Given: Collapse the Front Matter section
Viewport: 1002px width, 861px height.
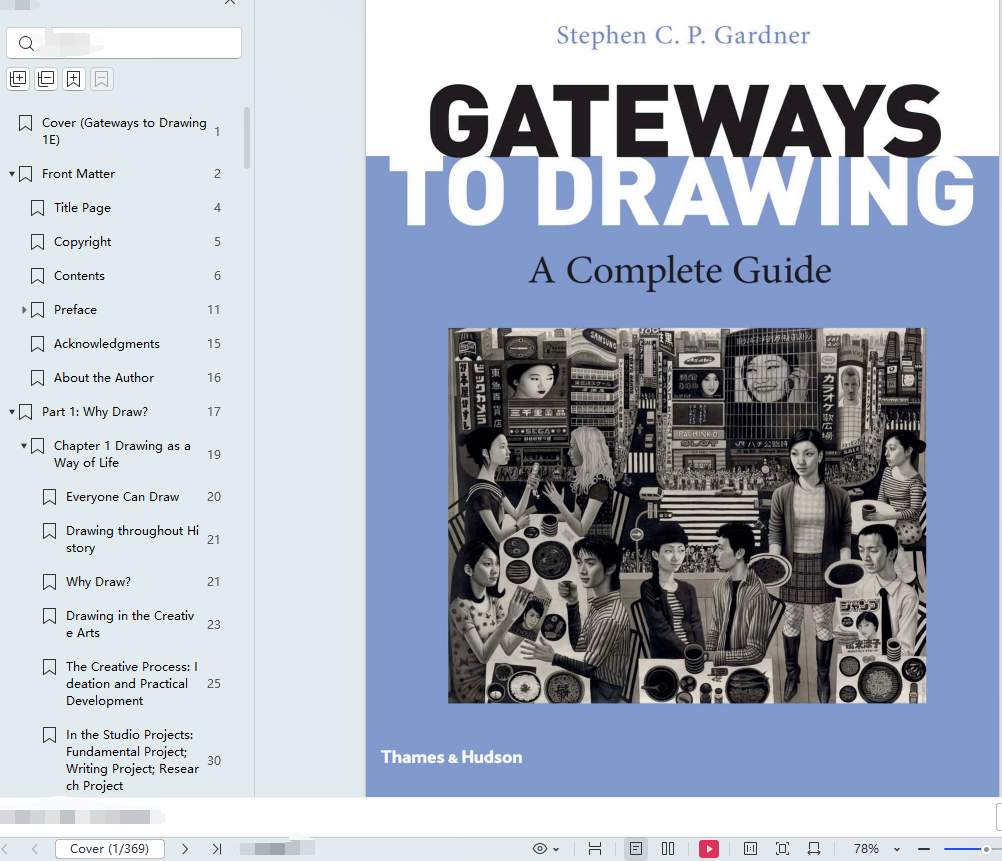Looking at the screenshot, I should coord(12,174).
